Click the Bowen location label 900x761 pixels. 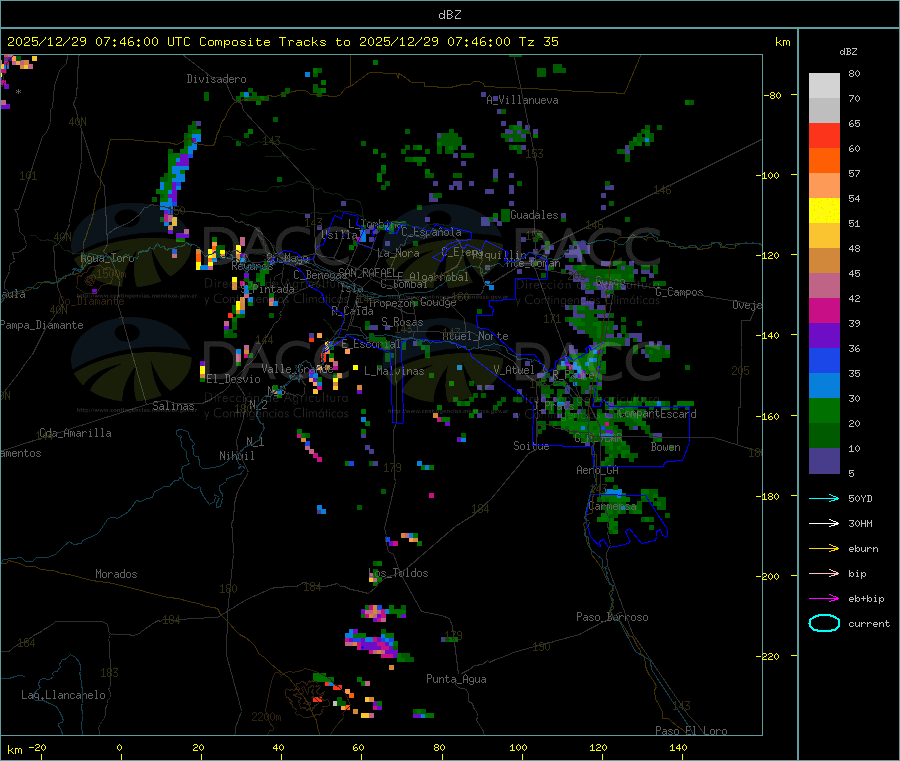pyautogui.click(x=665, y=447)
